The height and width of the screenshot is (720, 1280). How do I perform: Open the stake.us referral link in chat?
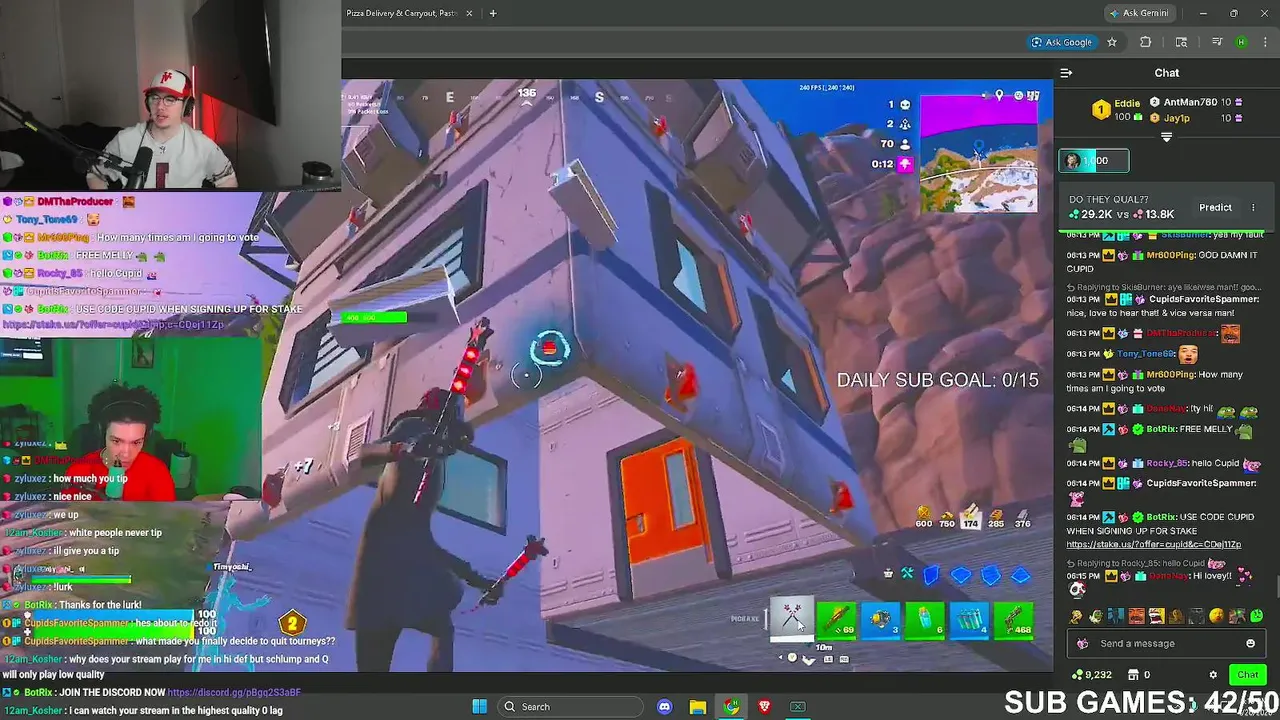pos(1153,545)
